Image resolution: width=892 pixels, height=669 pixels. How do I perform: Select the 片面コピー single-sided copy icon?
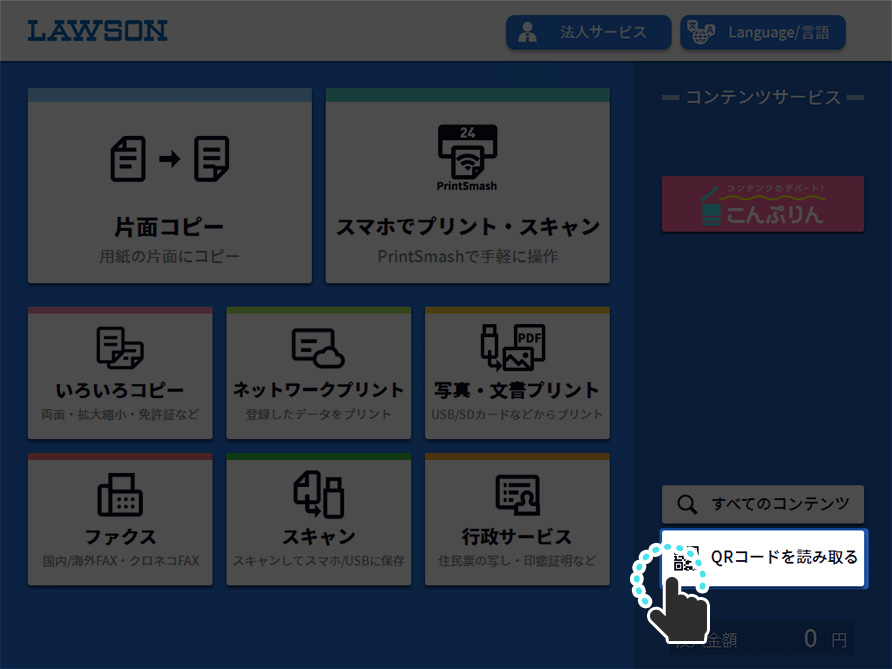(x=168, y=160)
